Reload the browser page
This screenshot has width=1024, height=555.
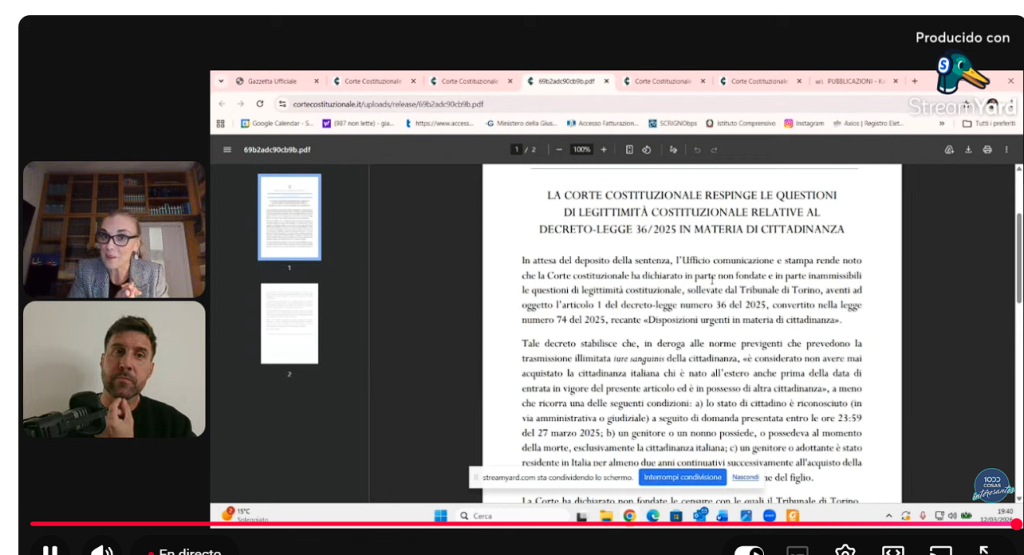pos(260,104)
